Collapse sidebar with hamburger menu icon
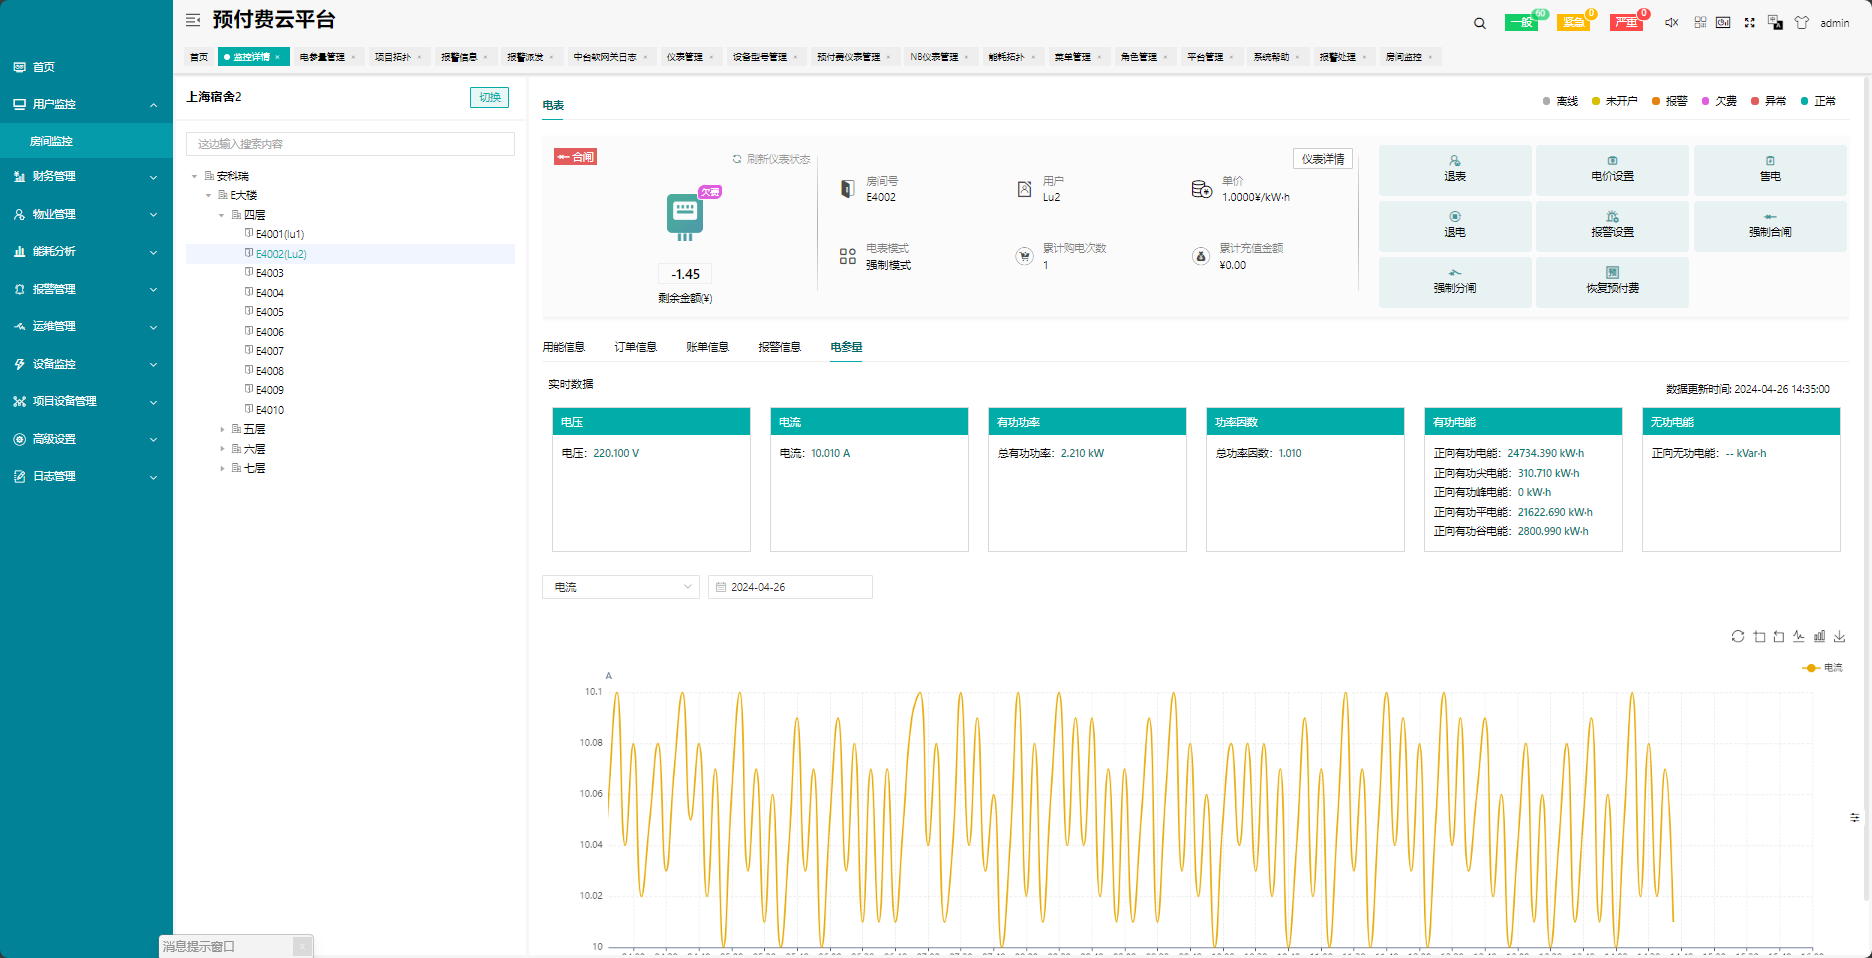Screen dimensions: 1872x958 [193, 20]
